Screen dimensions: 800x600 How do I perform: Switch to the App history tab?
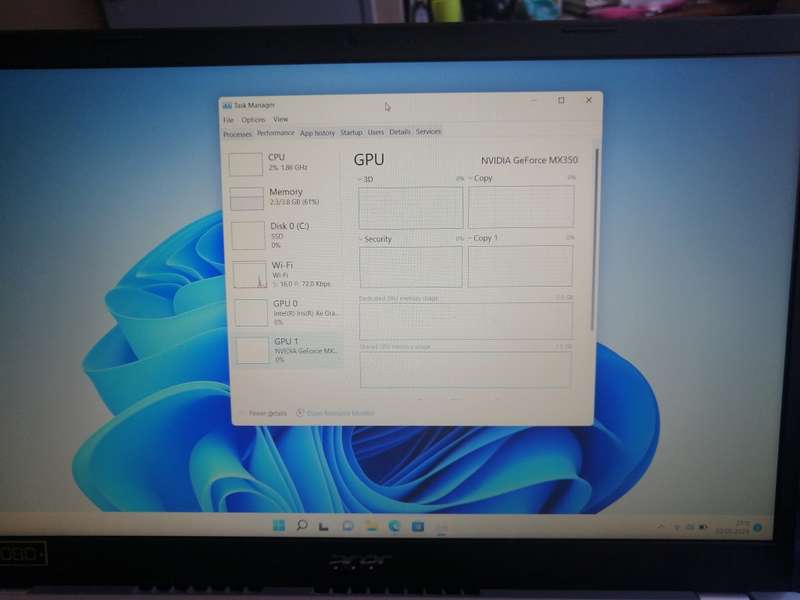point(317,133)
